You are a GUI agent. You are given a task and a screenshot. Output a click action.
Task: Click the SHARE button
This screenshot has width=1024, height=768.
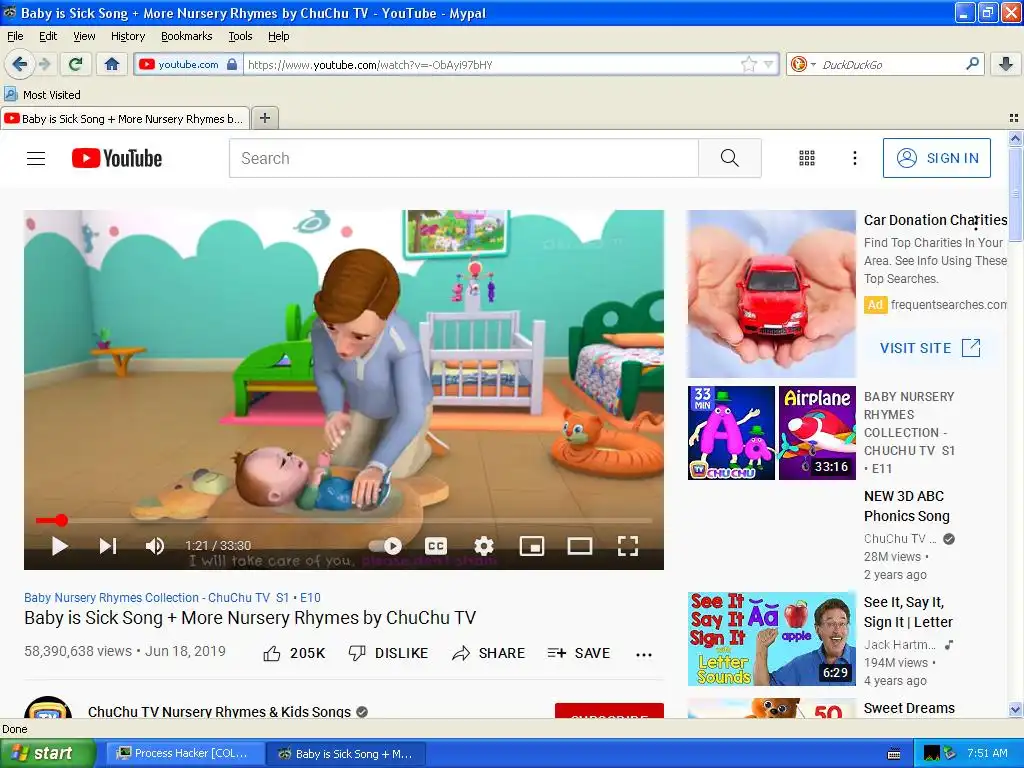tap(488, 653)
